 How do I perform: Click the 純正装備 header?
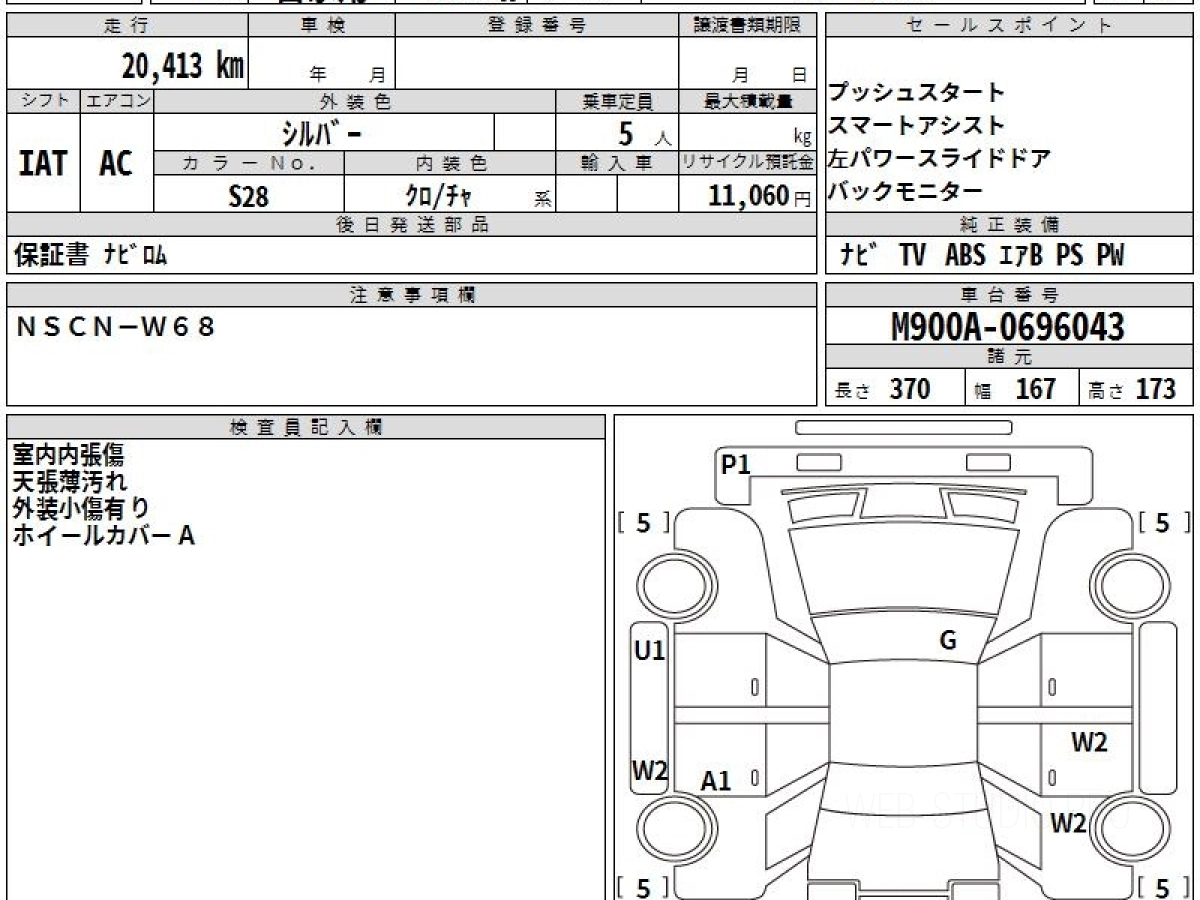pos(1009,225)
